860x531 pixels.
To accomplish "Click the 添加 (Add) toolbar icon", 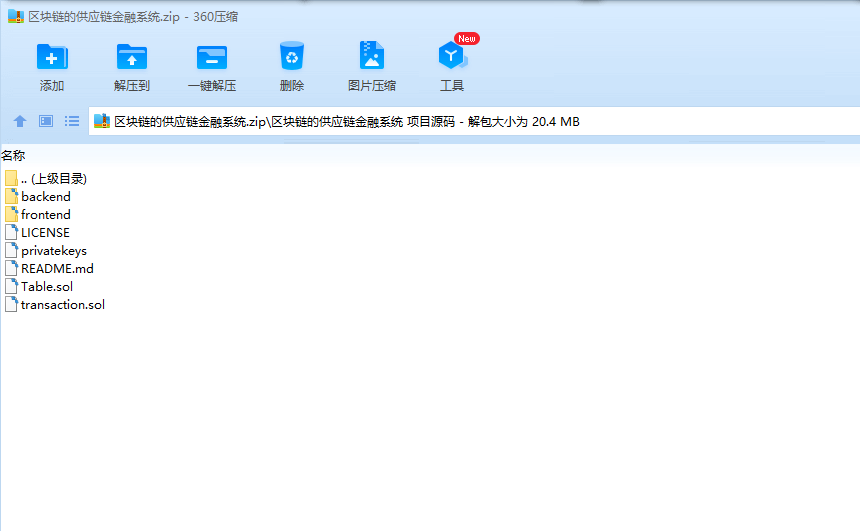I will [52, 57].
